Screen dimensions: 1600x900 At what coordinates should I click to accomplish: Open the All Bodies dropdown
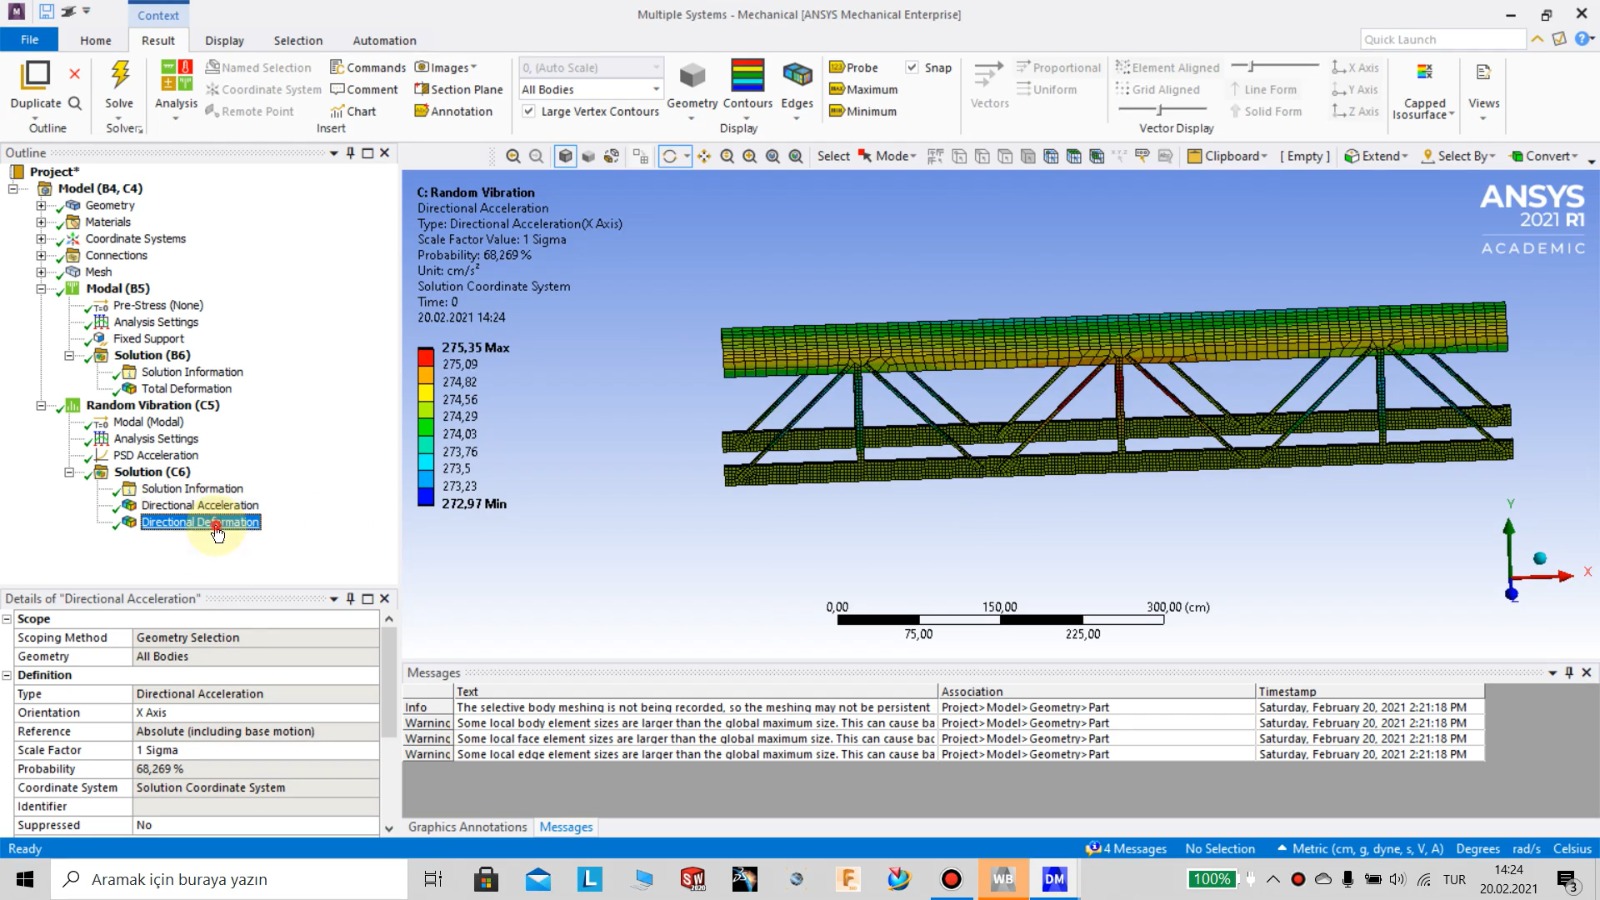pyautogui.click(x=655, y=89)
